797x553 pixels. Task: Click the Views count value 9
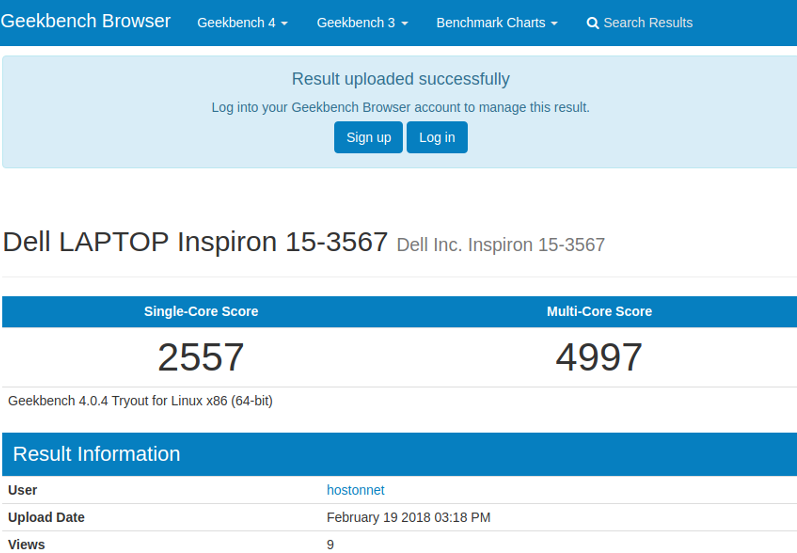[x=330, y=545]
